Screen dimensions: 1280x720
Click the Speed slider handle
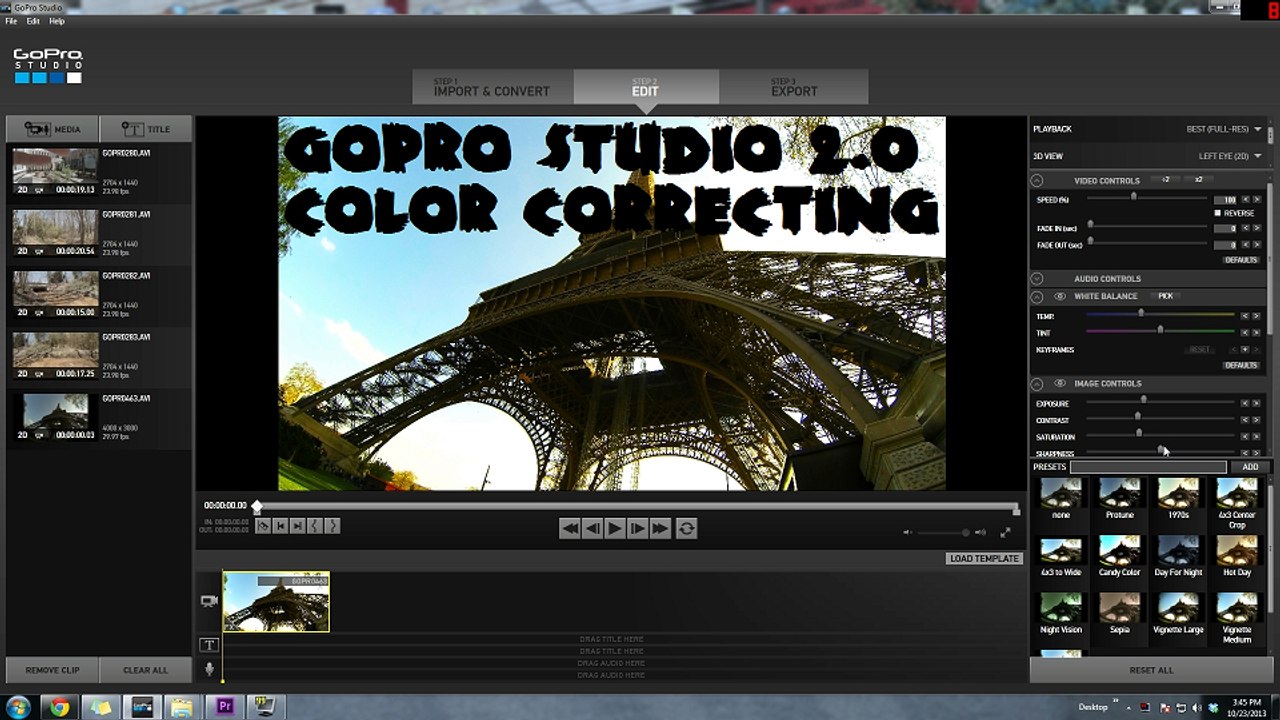[1133, 197]
